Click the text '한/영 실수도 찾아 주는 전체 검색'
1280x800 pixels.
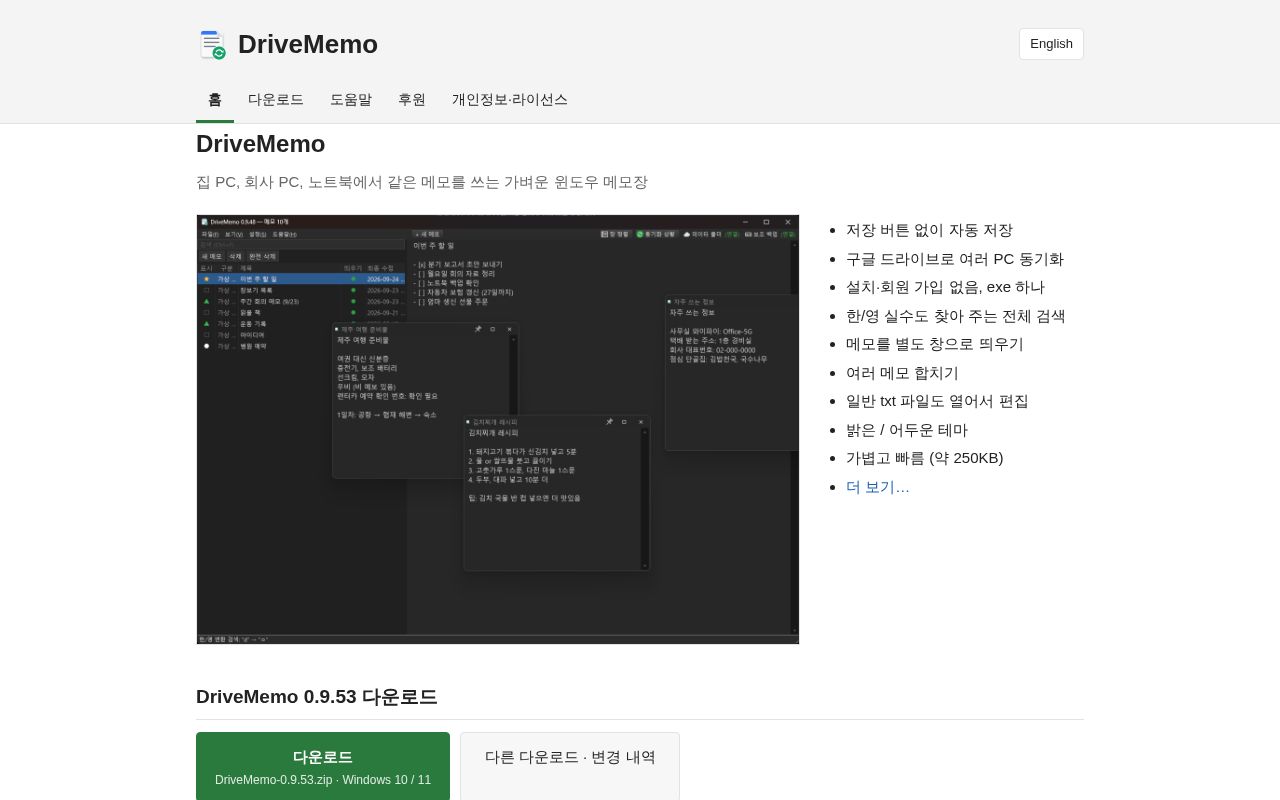click(956, 316)
